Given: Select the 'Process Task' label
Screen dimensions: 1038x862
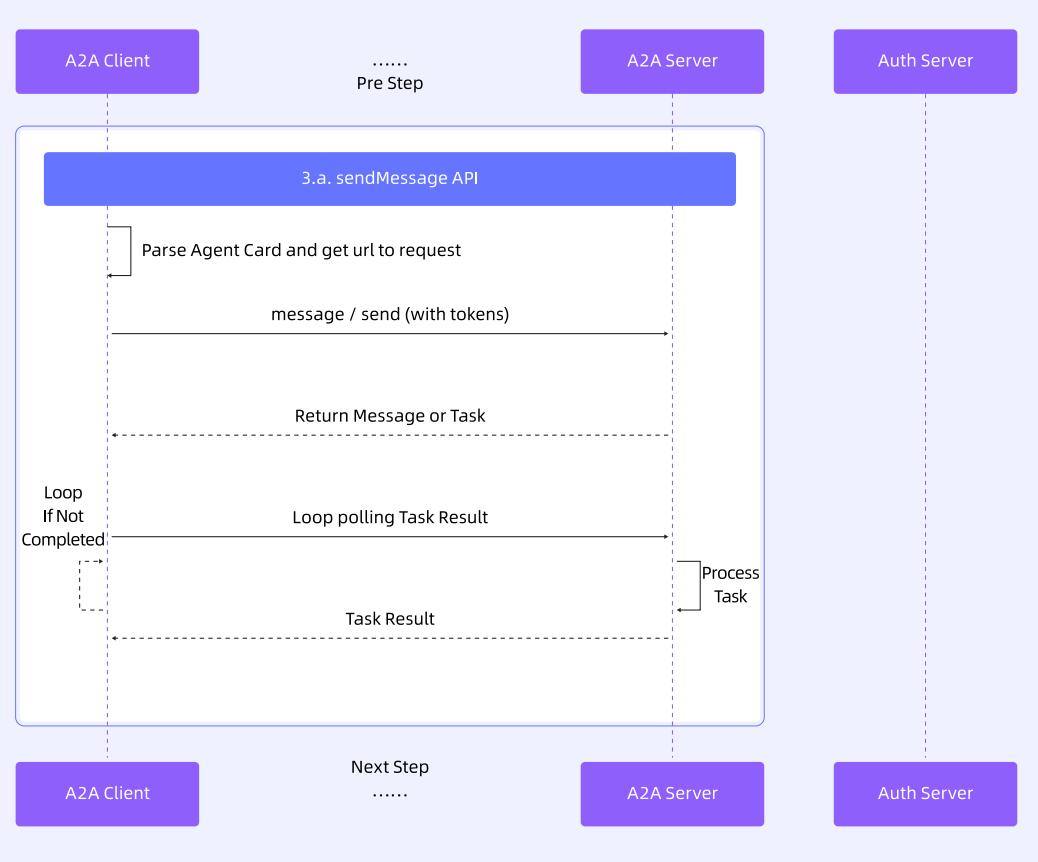Looking at the screenshot, I should click(730, 585).
